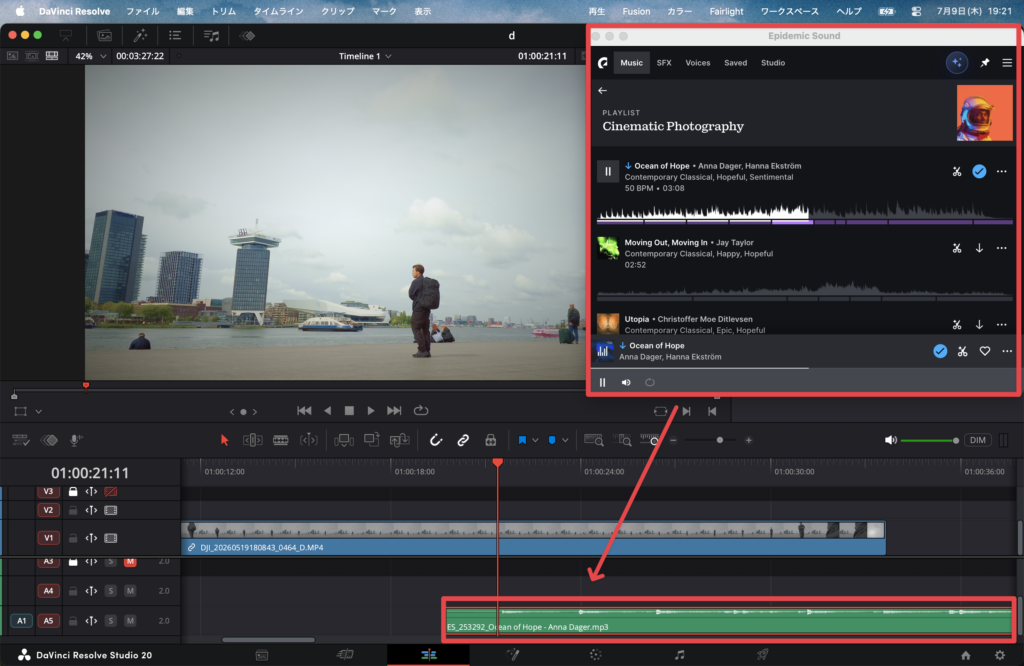This screenshot has height=666, width=1024.
Task: Open viewer zoom 42% dropdown
Action: pos(90,56)
